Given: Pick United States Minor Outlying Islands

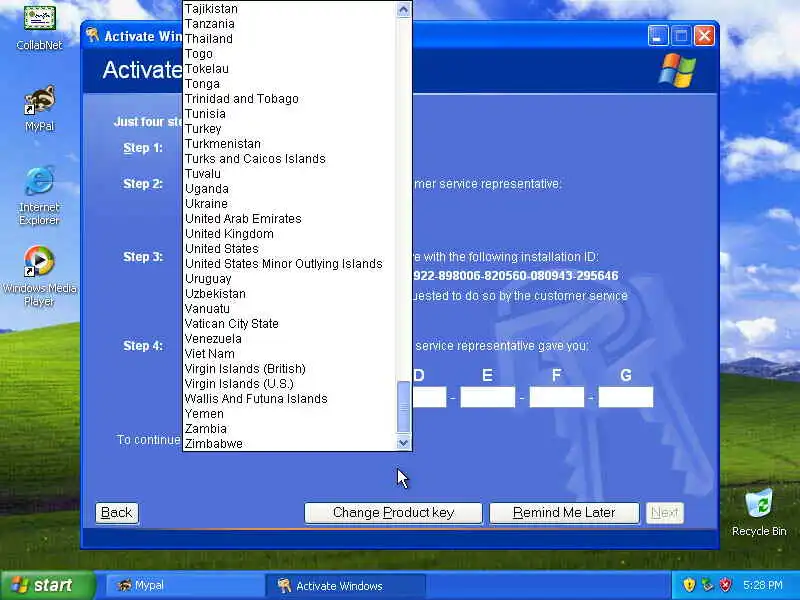Looking at the screenshot, I should tap(289, 264).
